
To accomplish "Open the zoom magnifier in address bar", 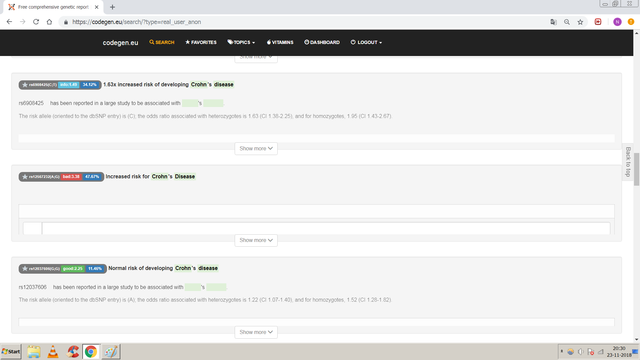I will coord(567,22).
